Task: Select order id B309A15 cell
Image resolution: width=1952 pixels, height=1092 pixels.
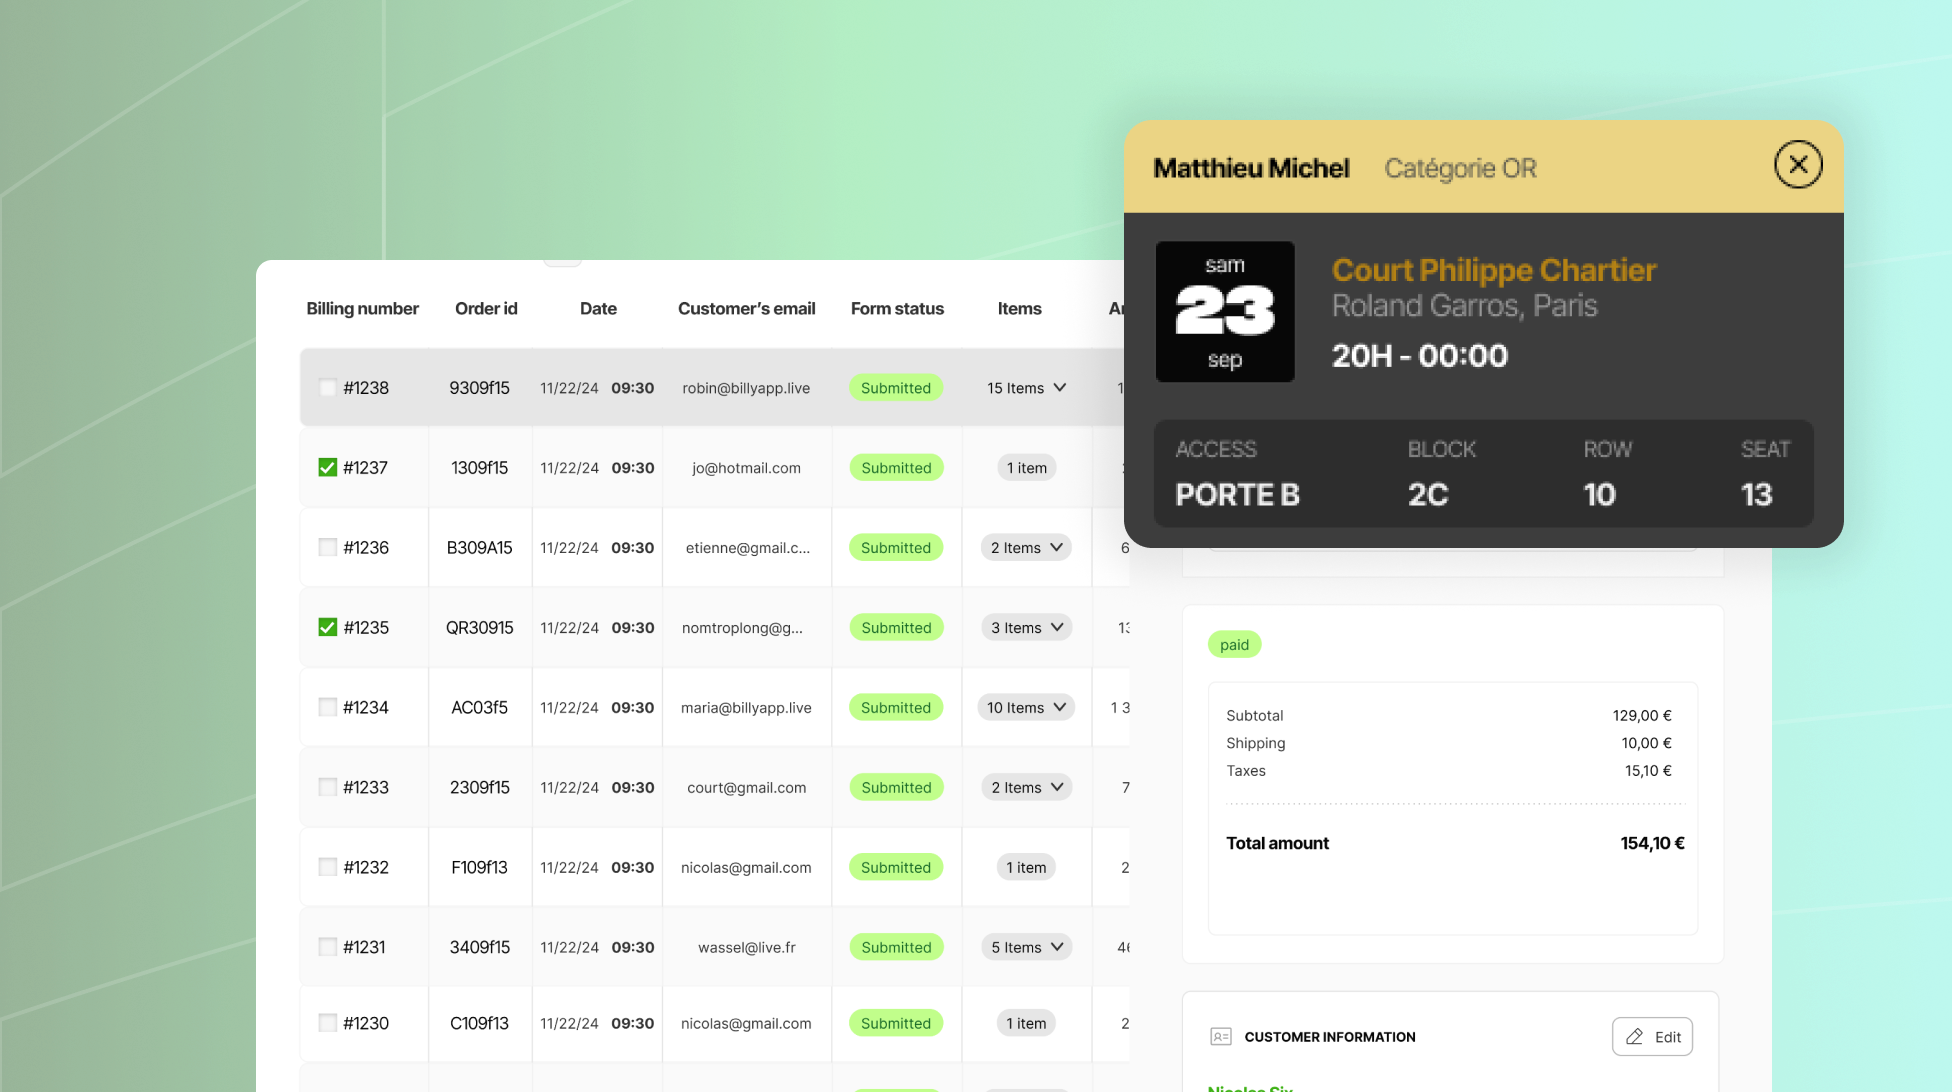Action: coord(479,548)
